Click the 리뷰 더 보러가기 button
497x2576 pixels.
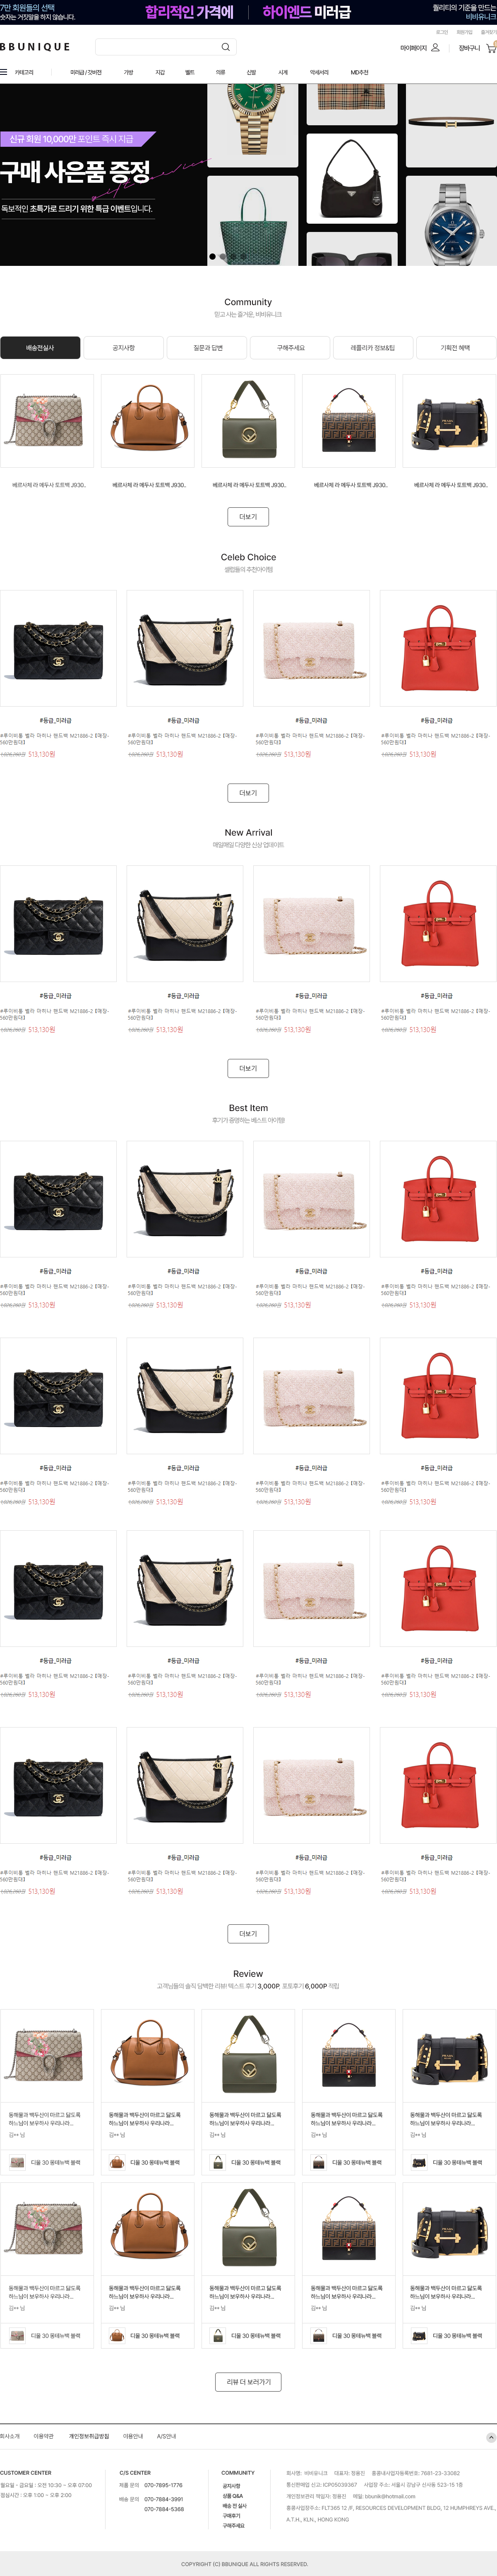tap(248, 2382)
